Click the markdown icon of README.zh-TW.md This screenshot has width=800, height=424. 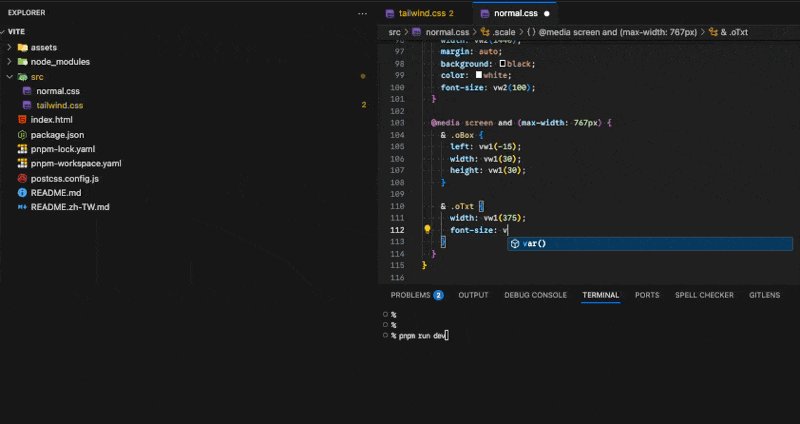coord(22,207)
